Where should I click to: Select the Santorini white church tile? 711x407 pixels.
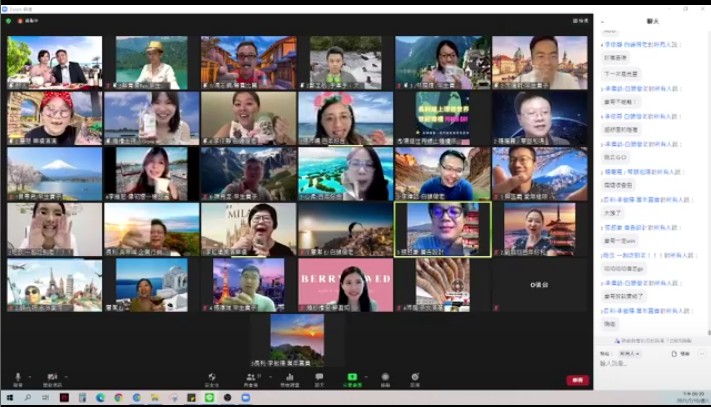pyautogui.click(x=151, y=285)
